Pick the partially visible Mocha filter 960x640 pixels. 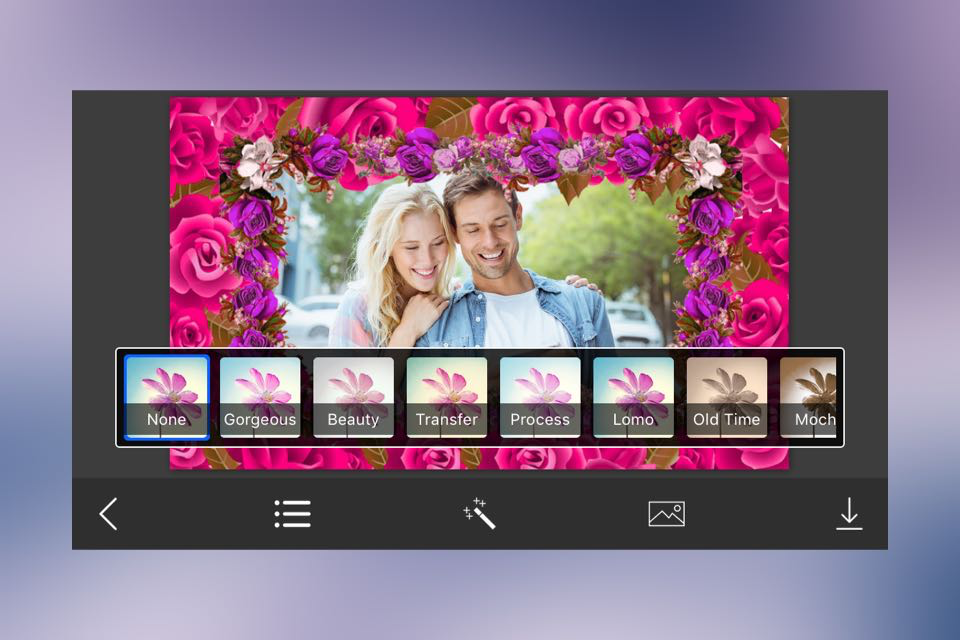(x=808, y=397)
